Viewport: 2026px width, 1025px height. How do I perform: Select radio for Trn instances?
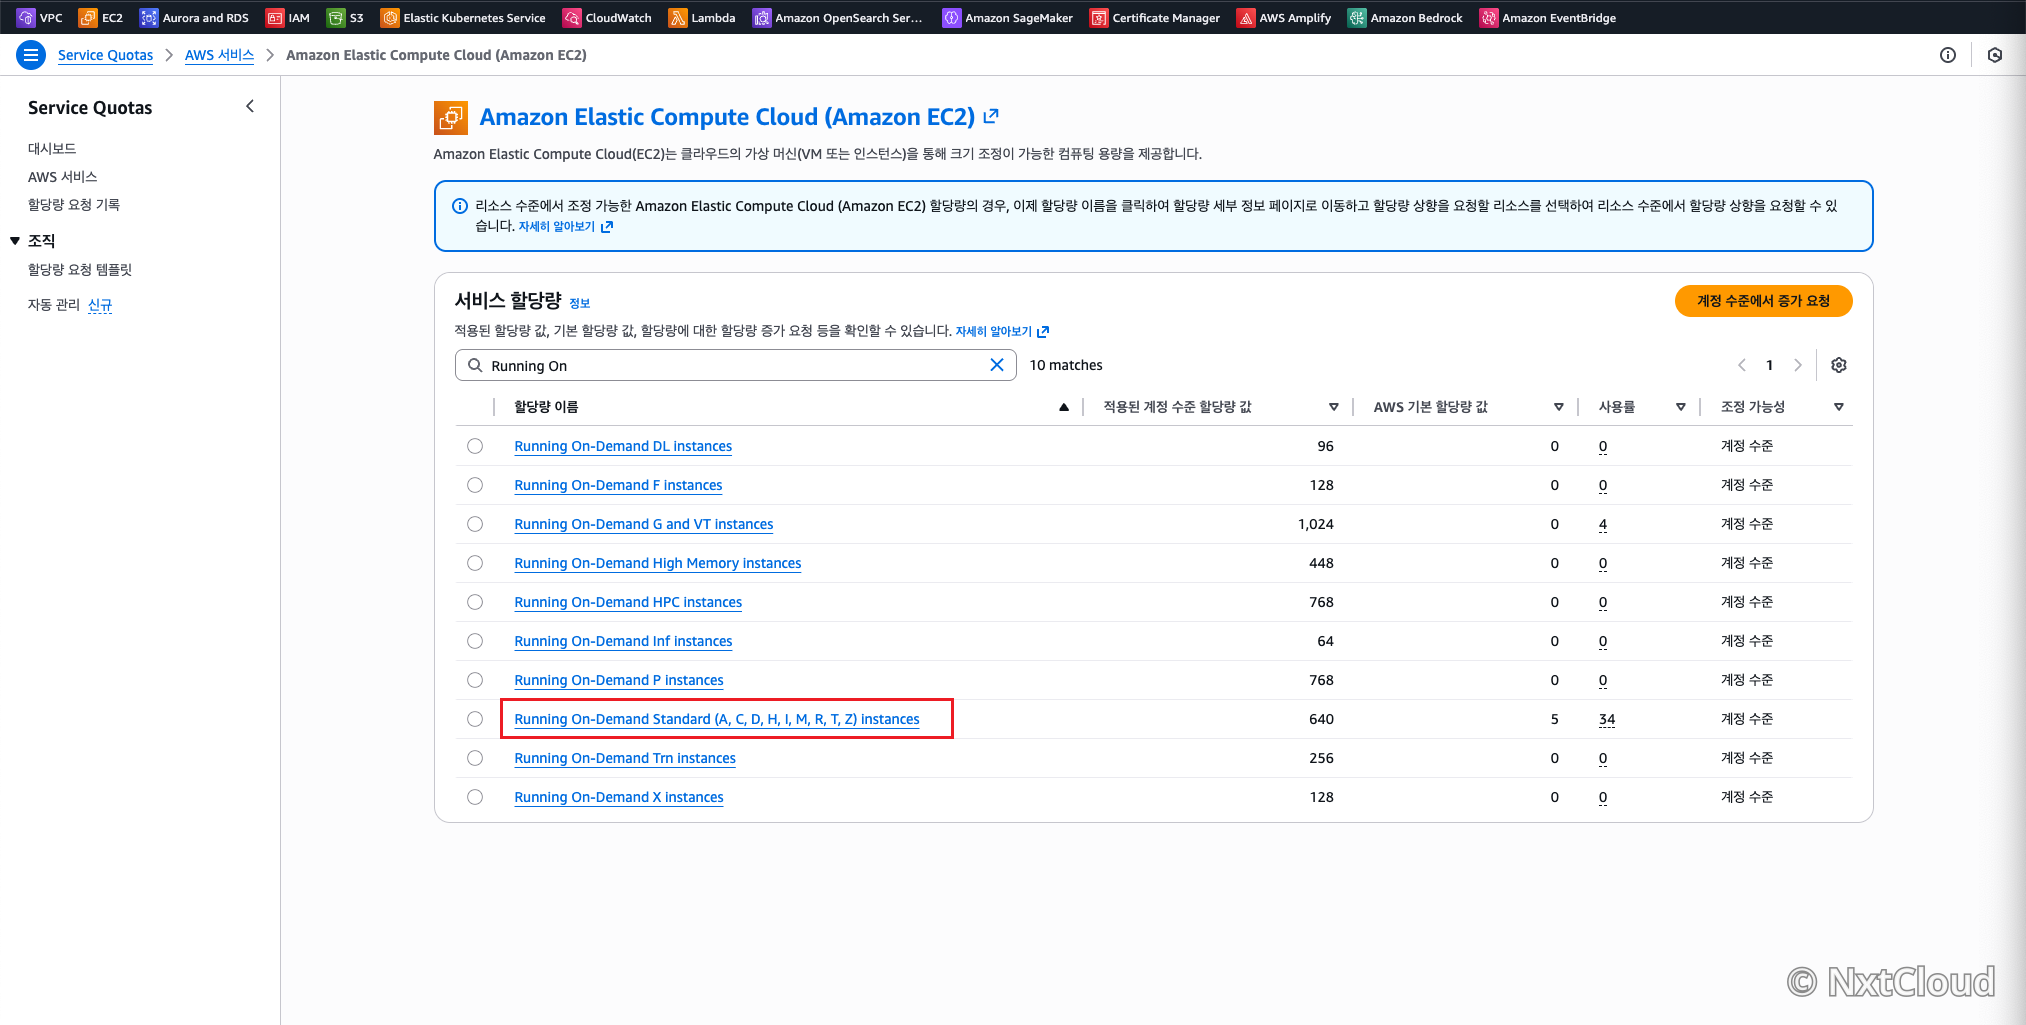475,758
